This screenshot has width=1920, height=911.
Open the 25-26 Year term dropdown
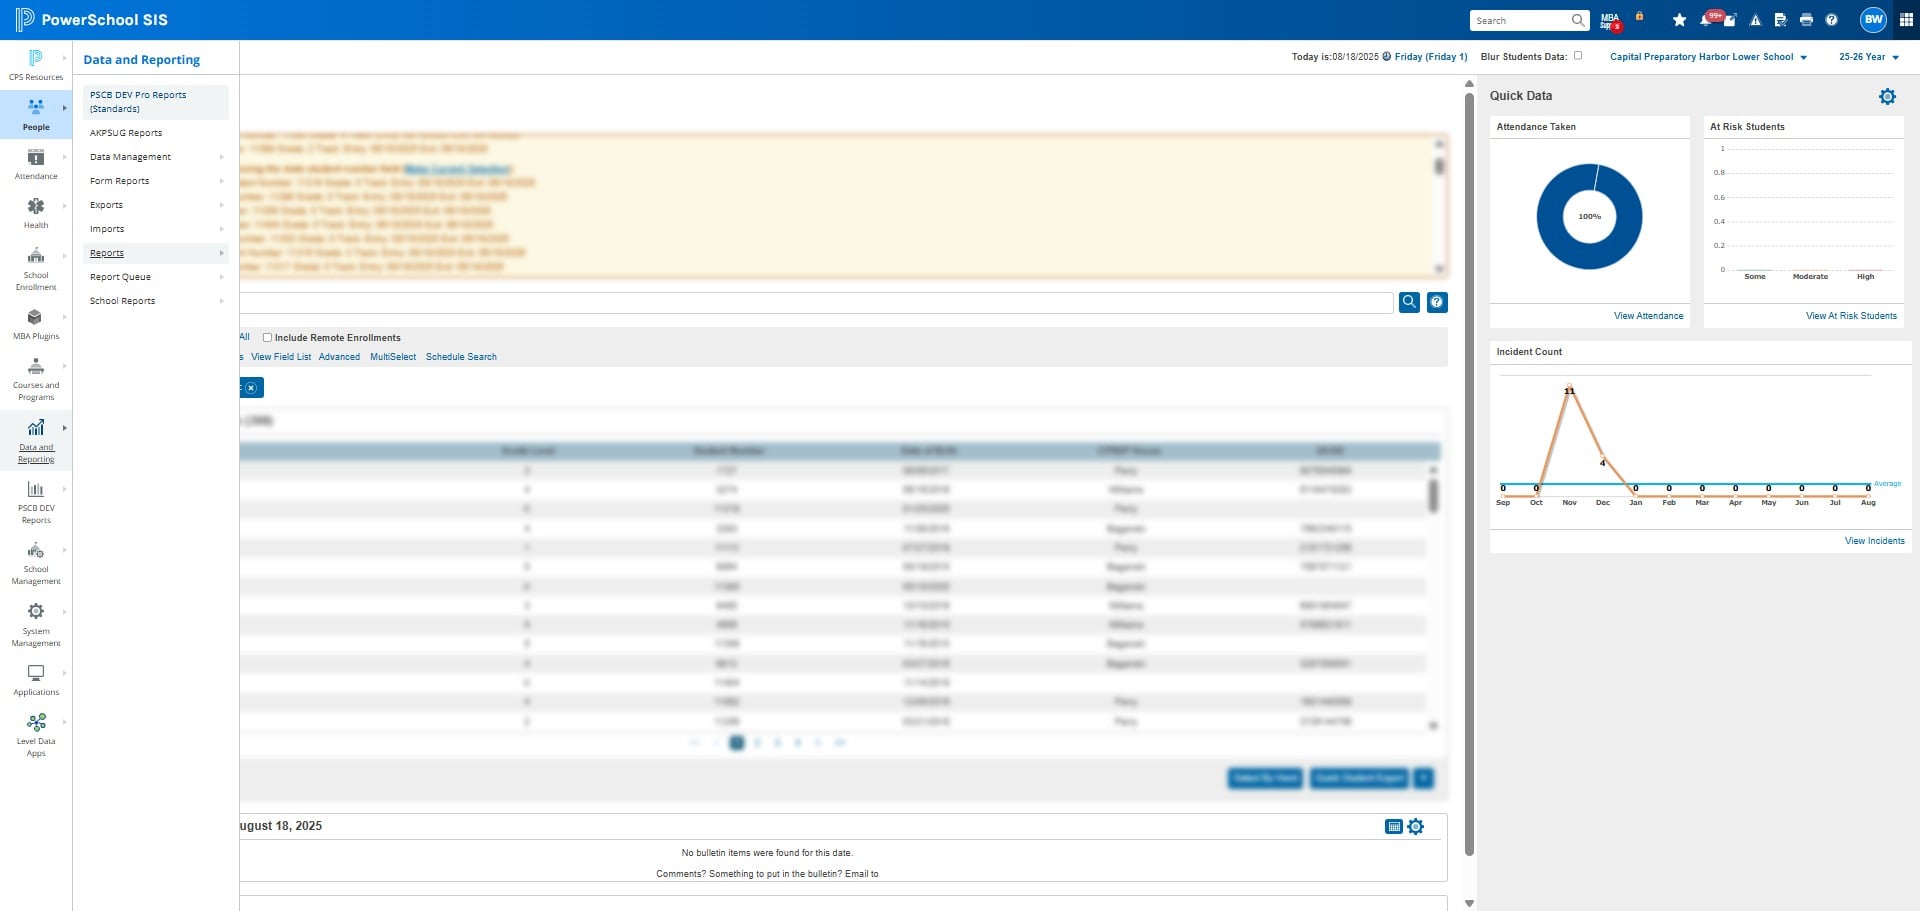click(1868, 57)
